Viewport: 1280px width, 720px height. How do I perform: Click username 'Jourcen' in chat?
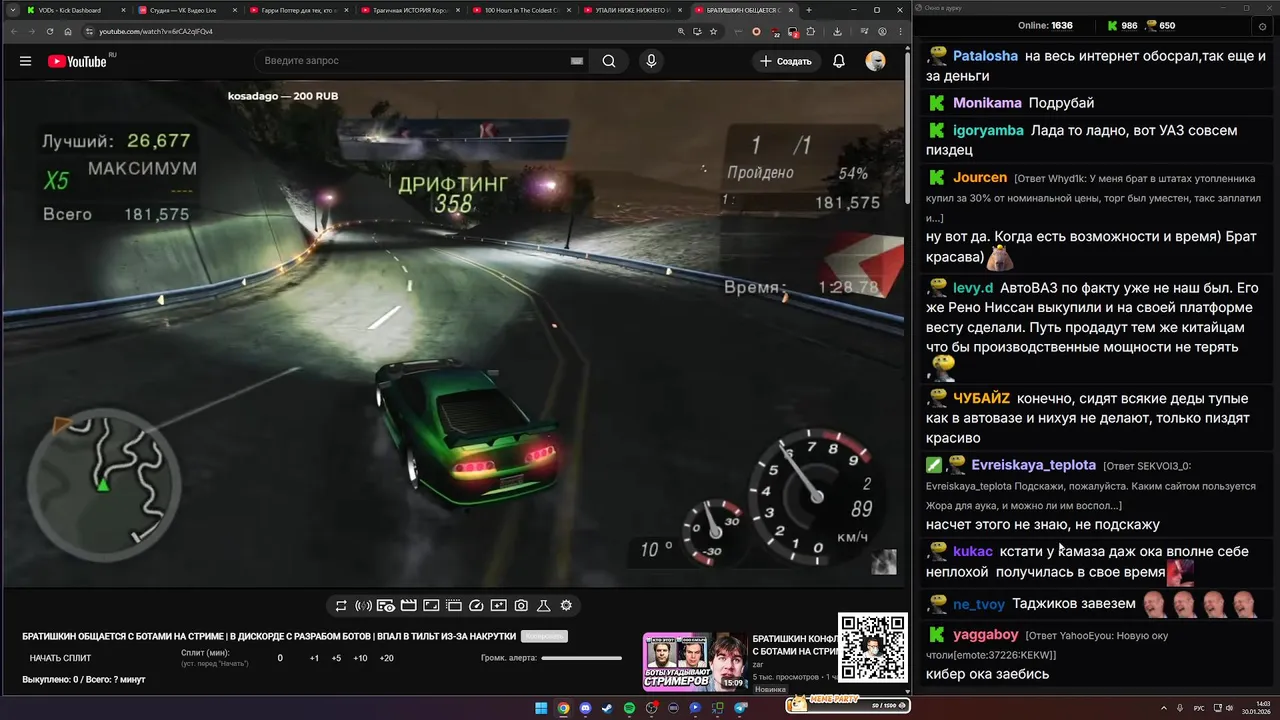pyautogui.click(x=980, y=178)
